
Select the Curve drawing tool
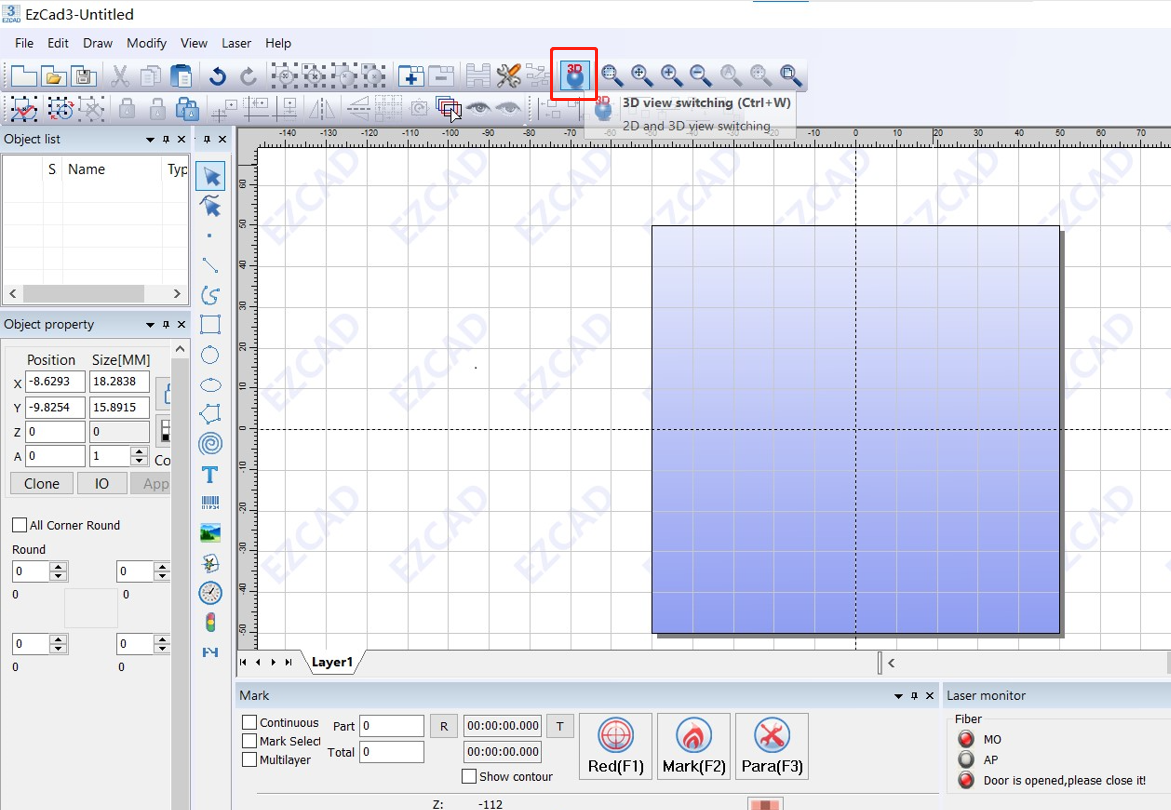(x=211, y=295)
